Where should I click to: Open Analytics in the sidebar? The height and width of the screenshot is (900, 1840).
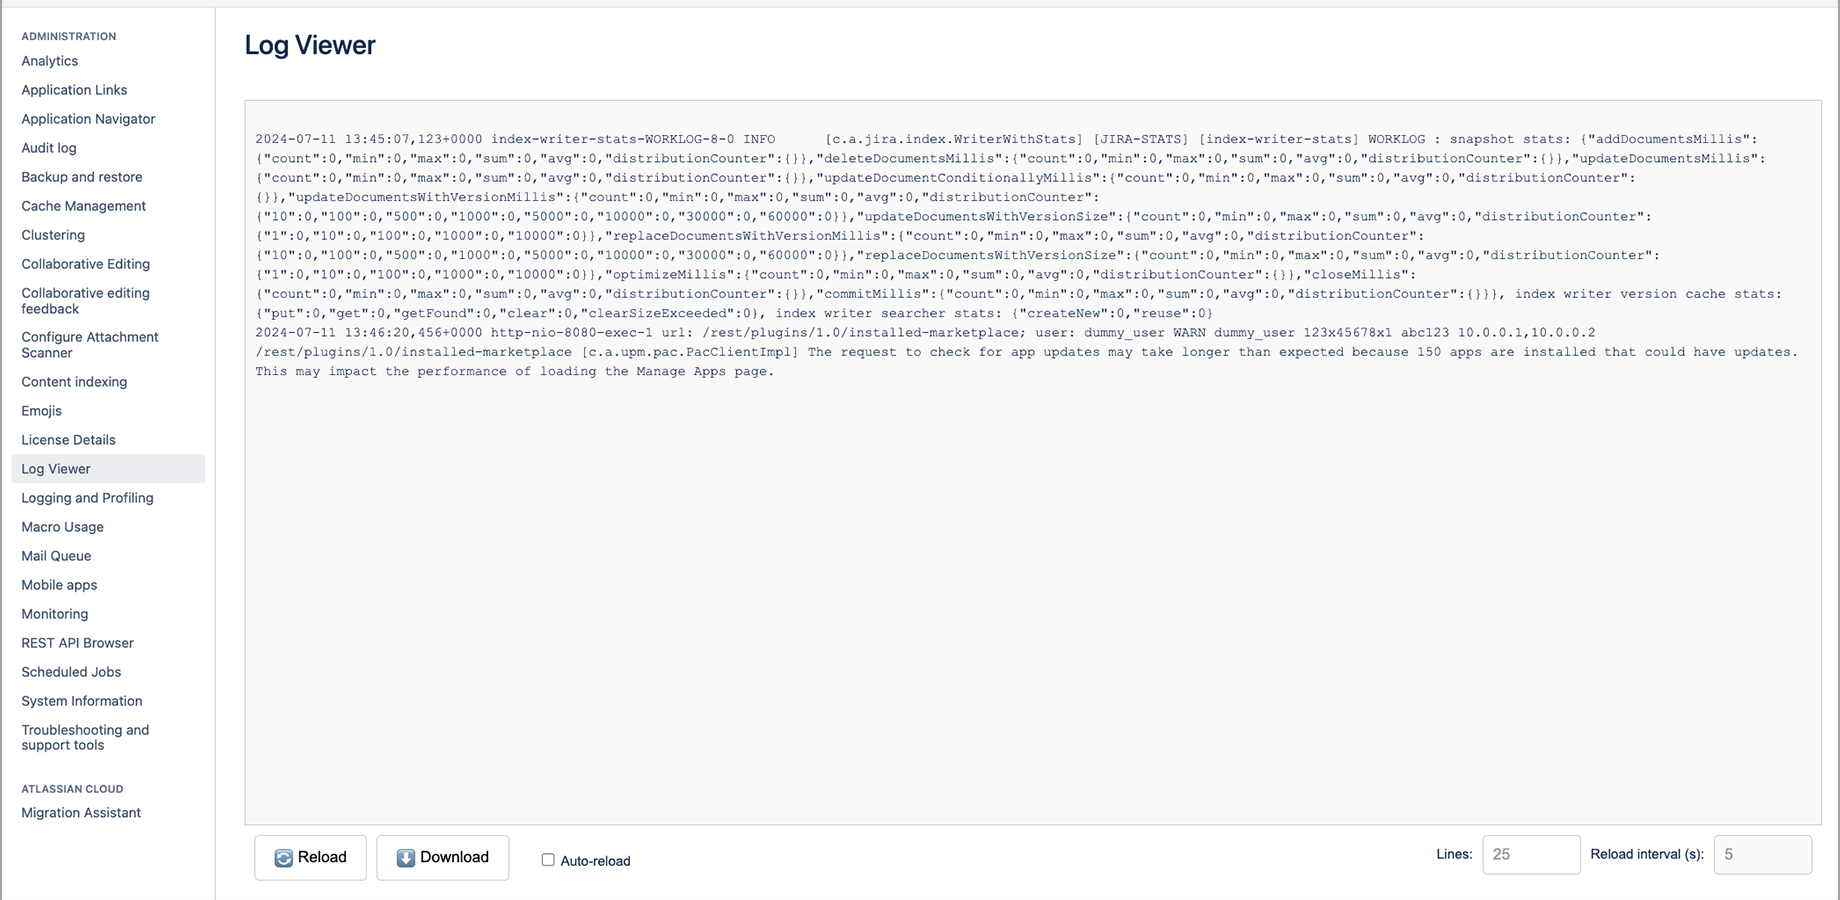click(x=50, y=61)
